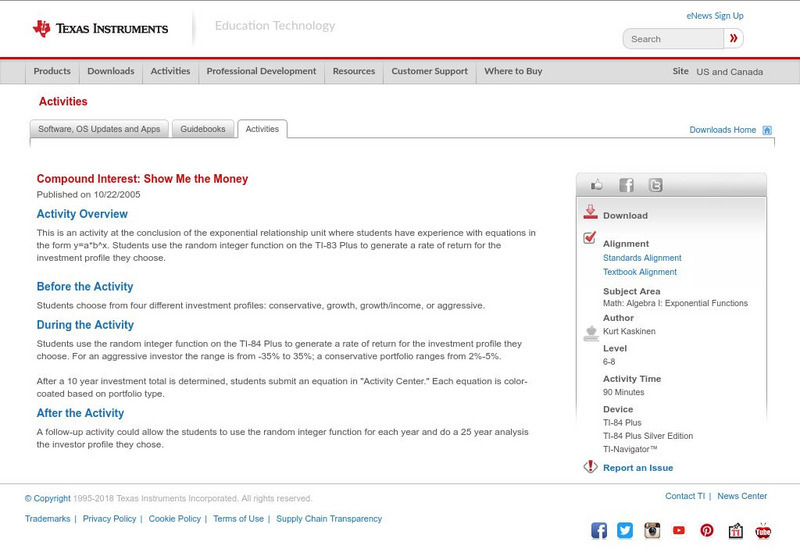Click Math: Algebra I: Exponential Functions text
The width and height of the screenshot is (800, 549).
point(676,304)
